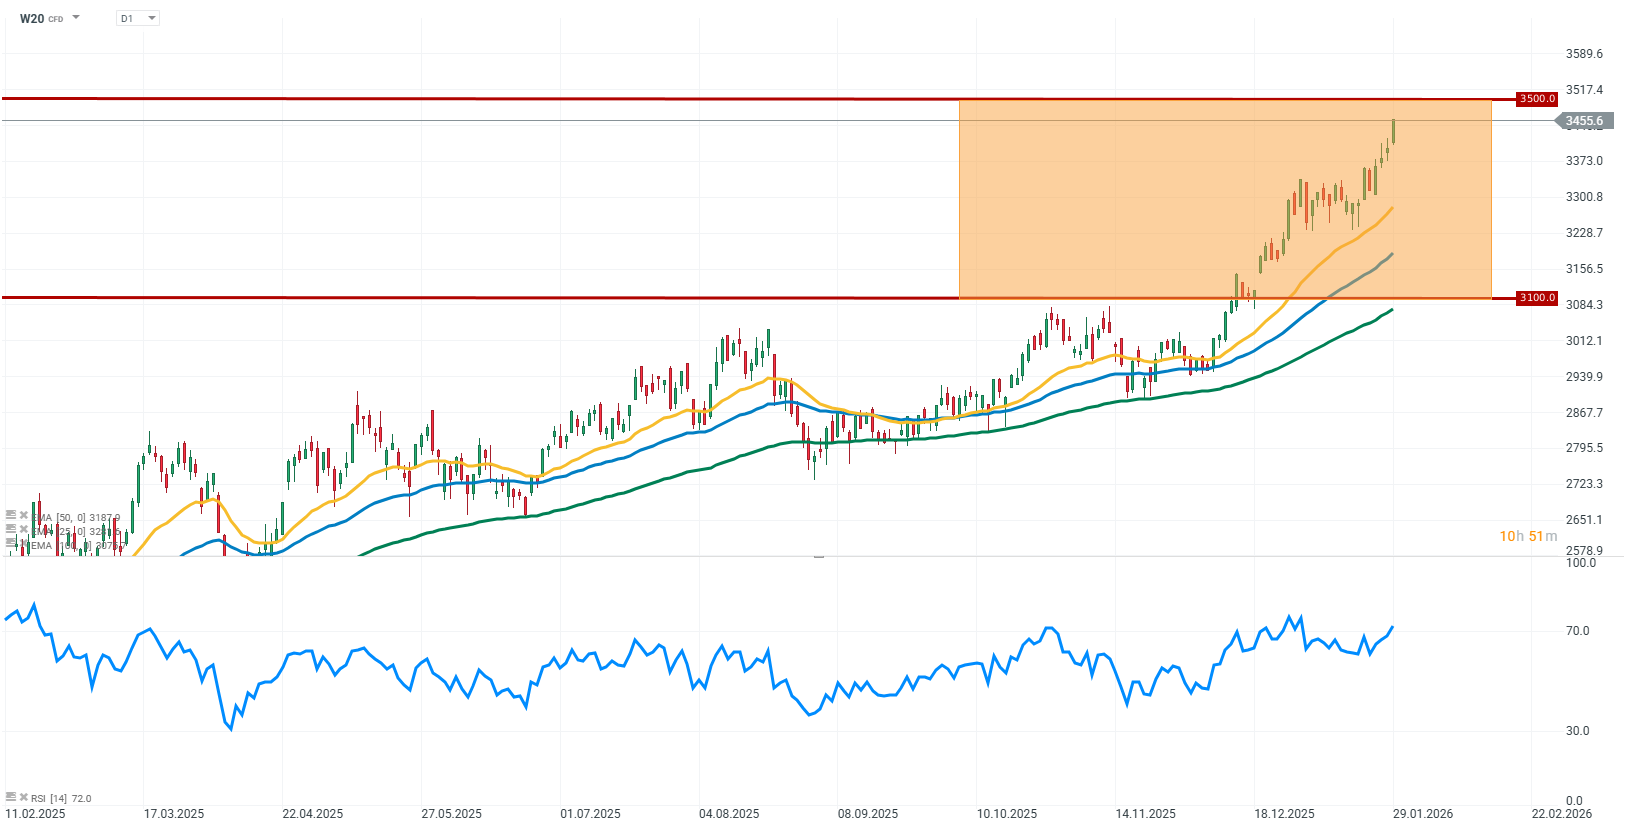
Task: Click the 2939.9 price axis label
Action: [1584, 377]
